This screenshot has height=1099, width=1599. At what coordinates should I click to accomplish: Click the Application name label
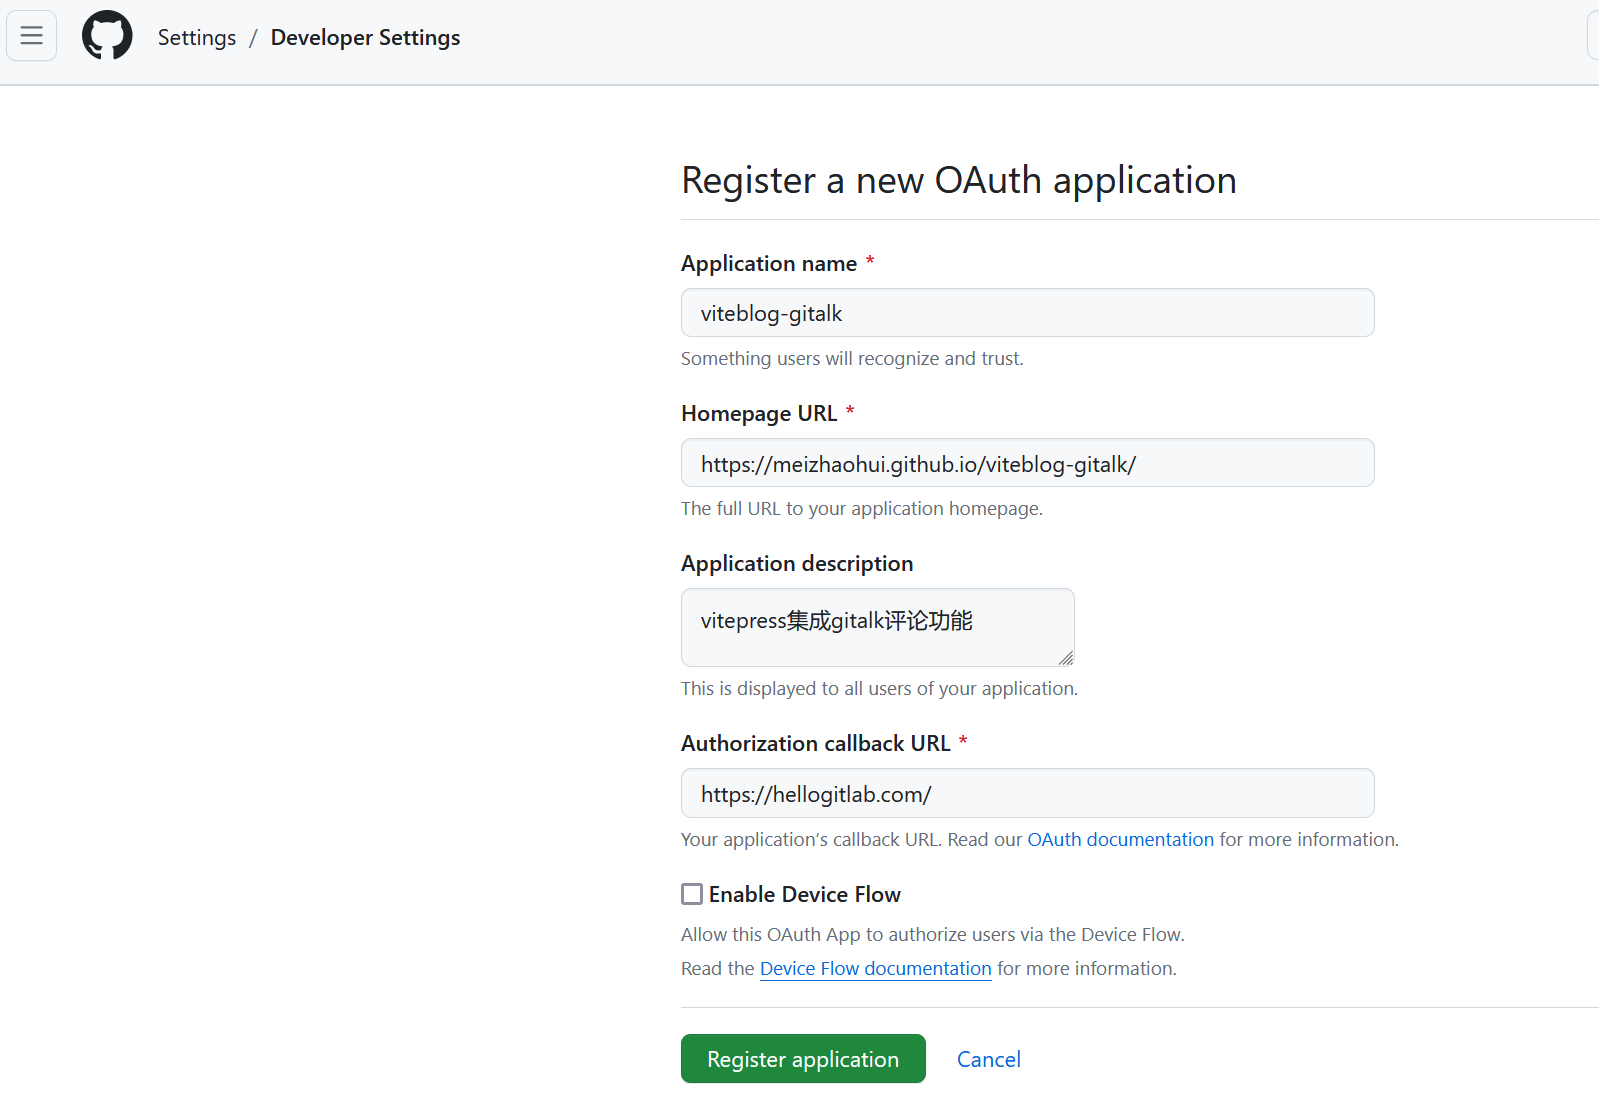click(768, 264)
